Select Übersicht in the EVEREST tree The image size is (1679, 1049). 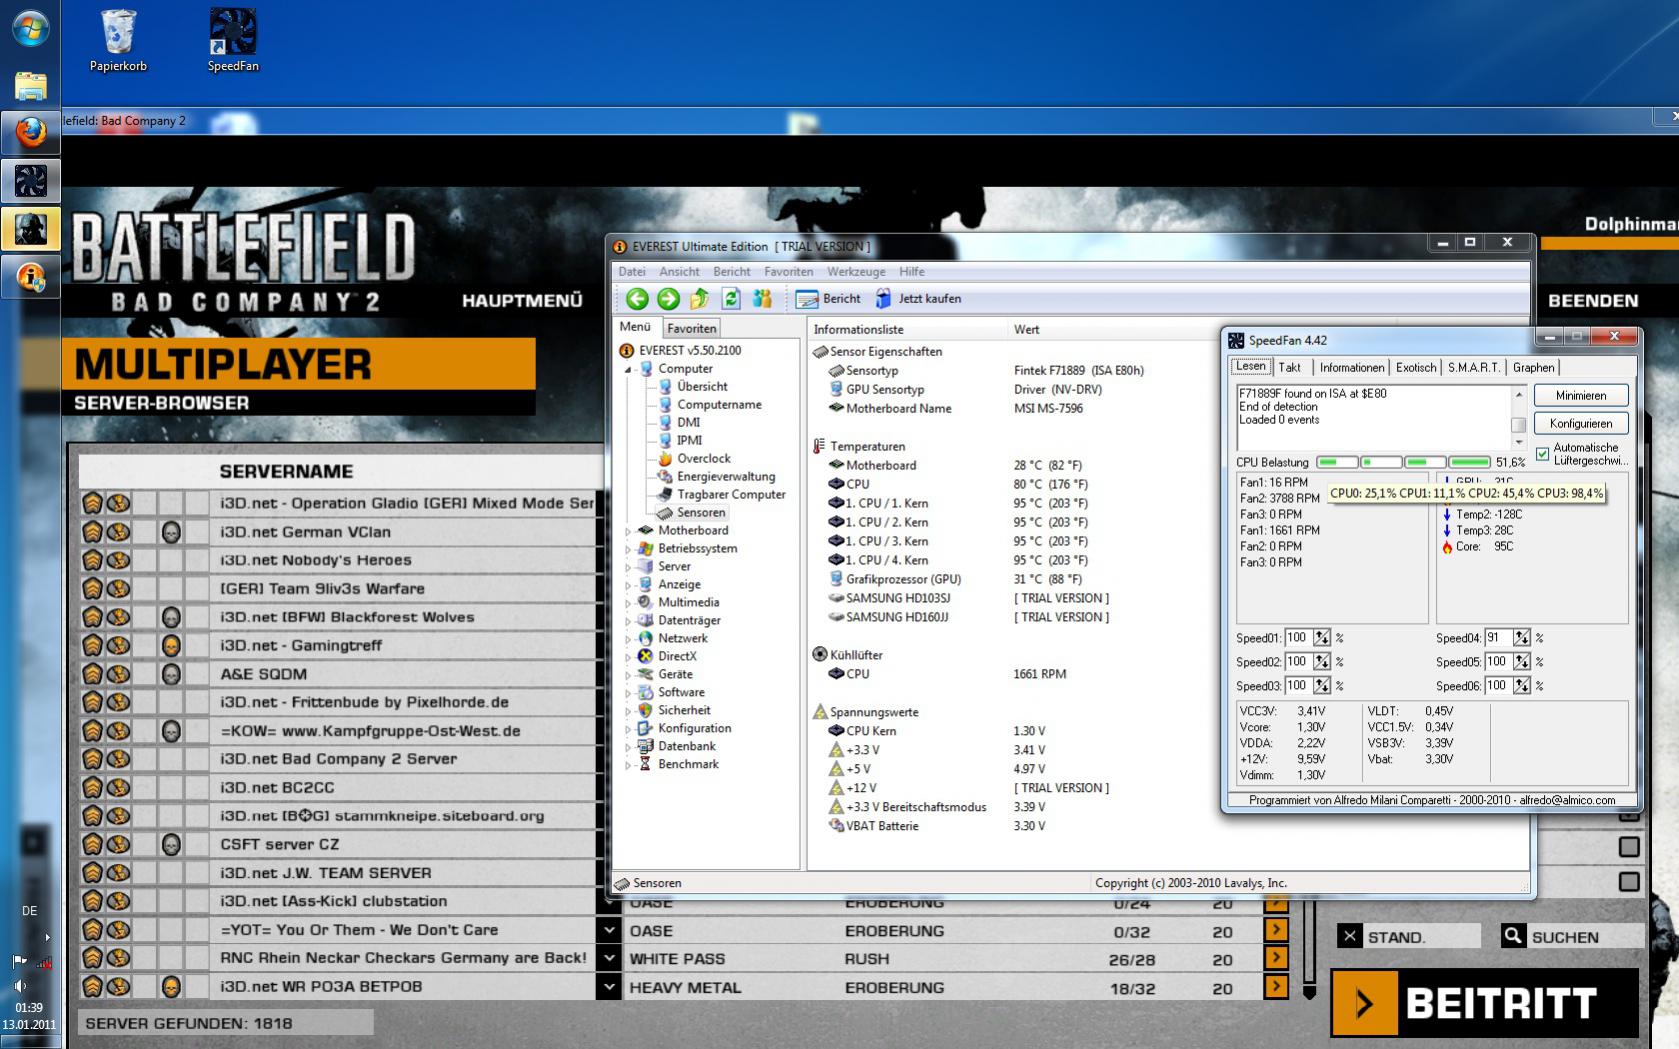(x=702, y=386)
